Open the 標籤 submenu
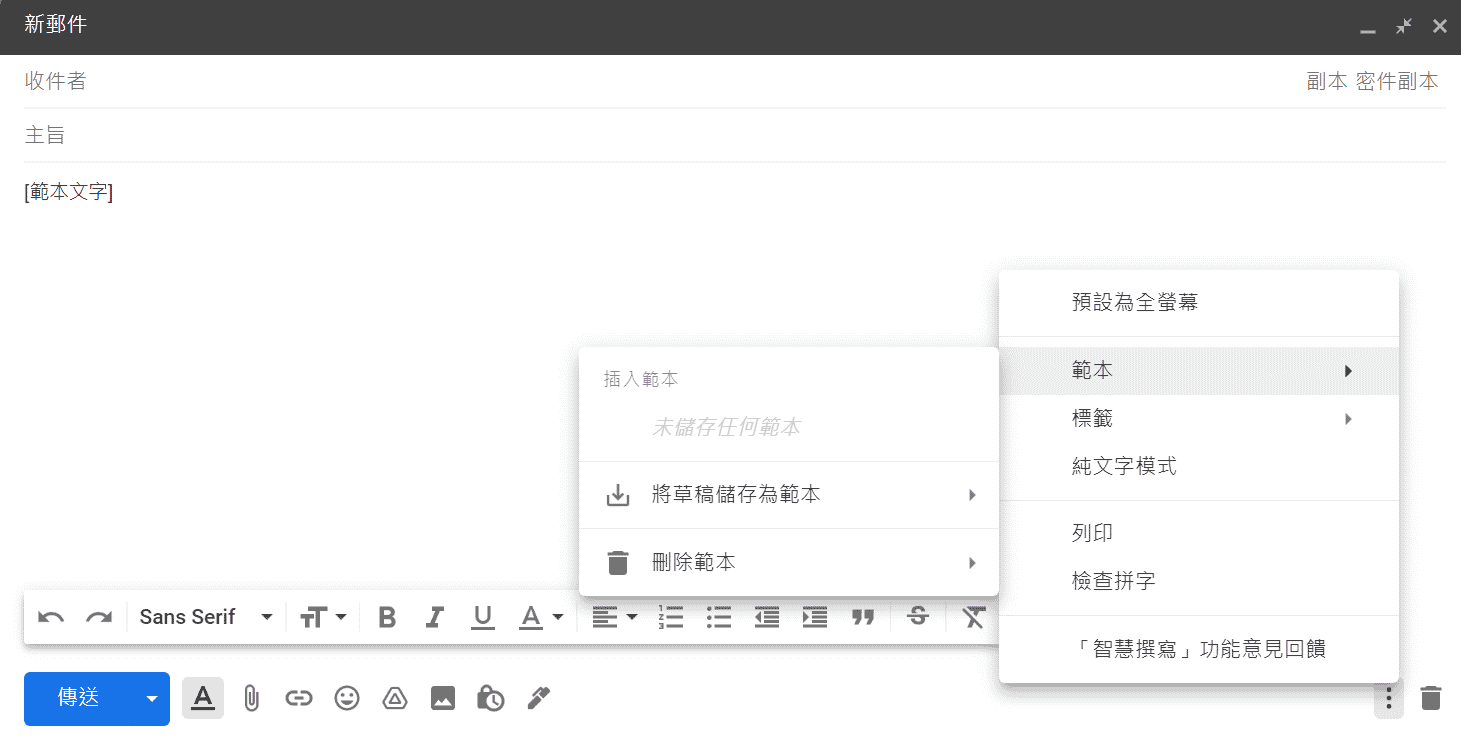The height and width of the screenshot is (741, 1461). 1199,419
